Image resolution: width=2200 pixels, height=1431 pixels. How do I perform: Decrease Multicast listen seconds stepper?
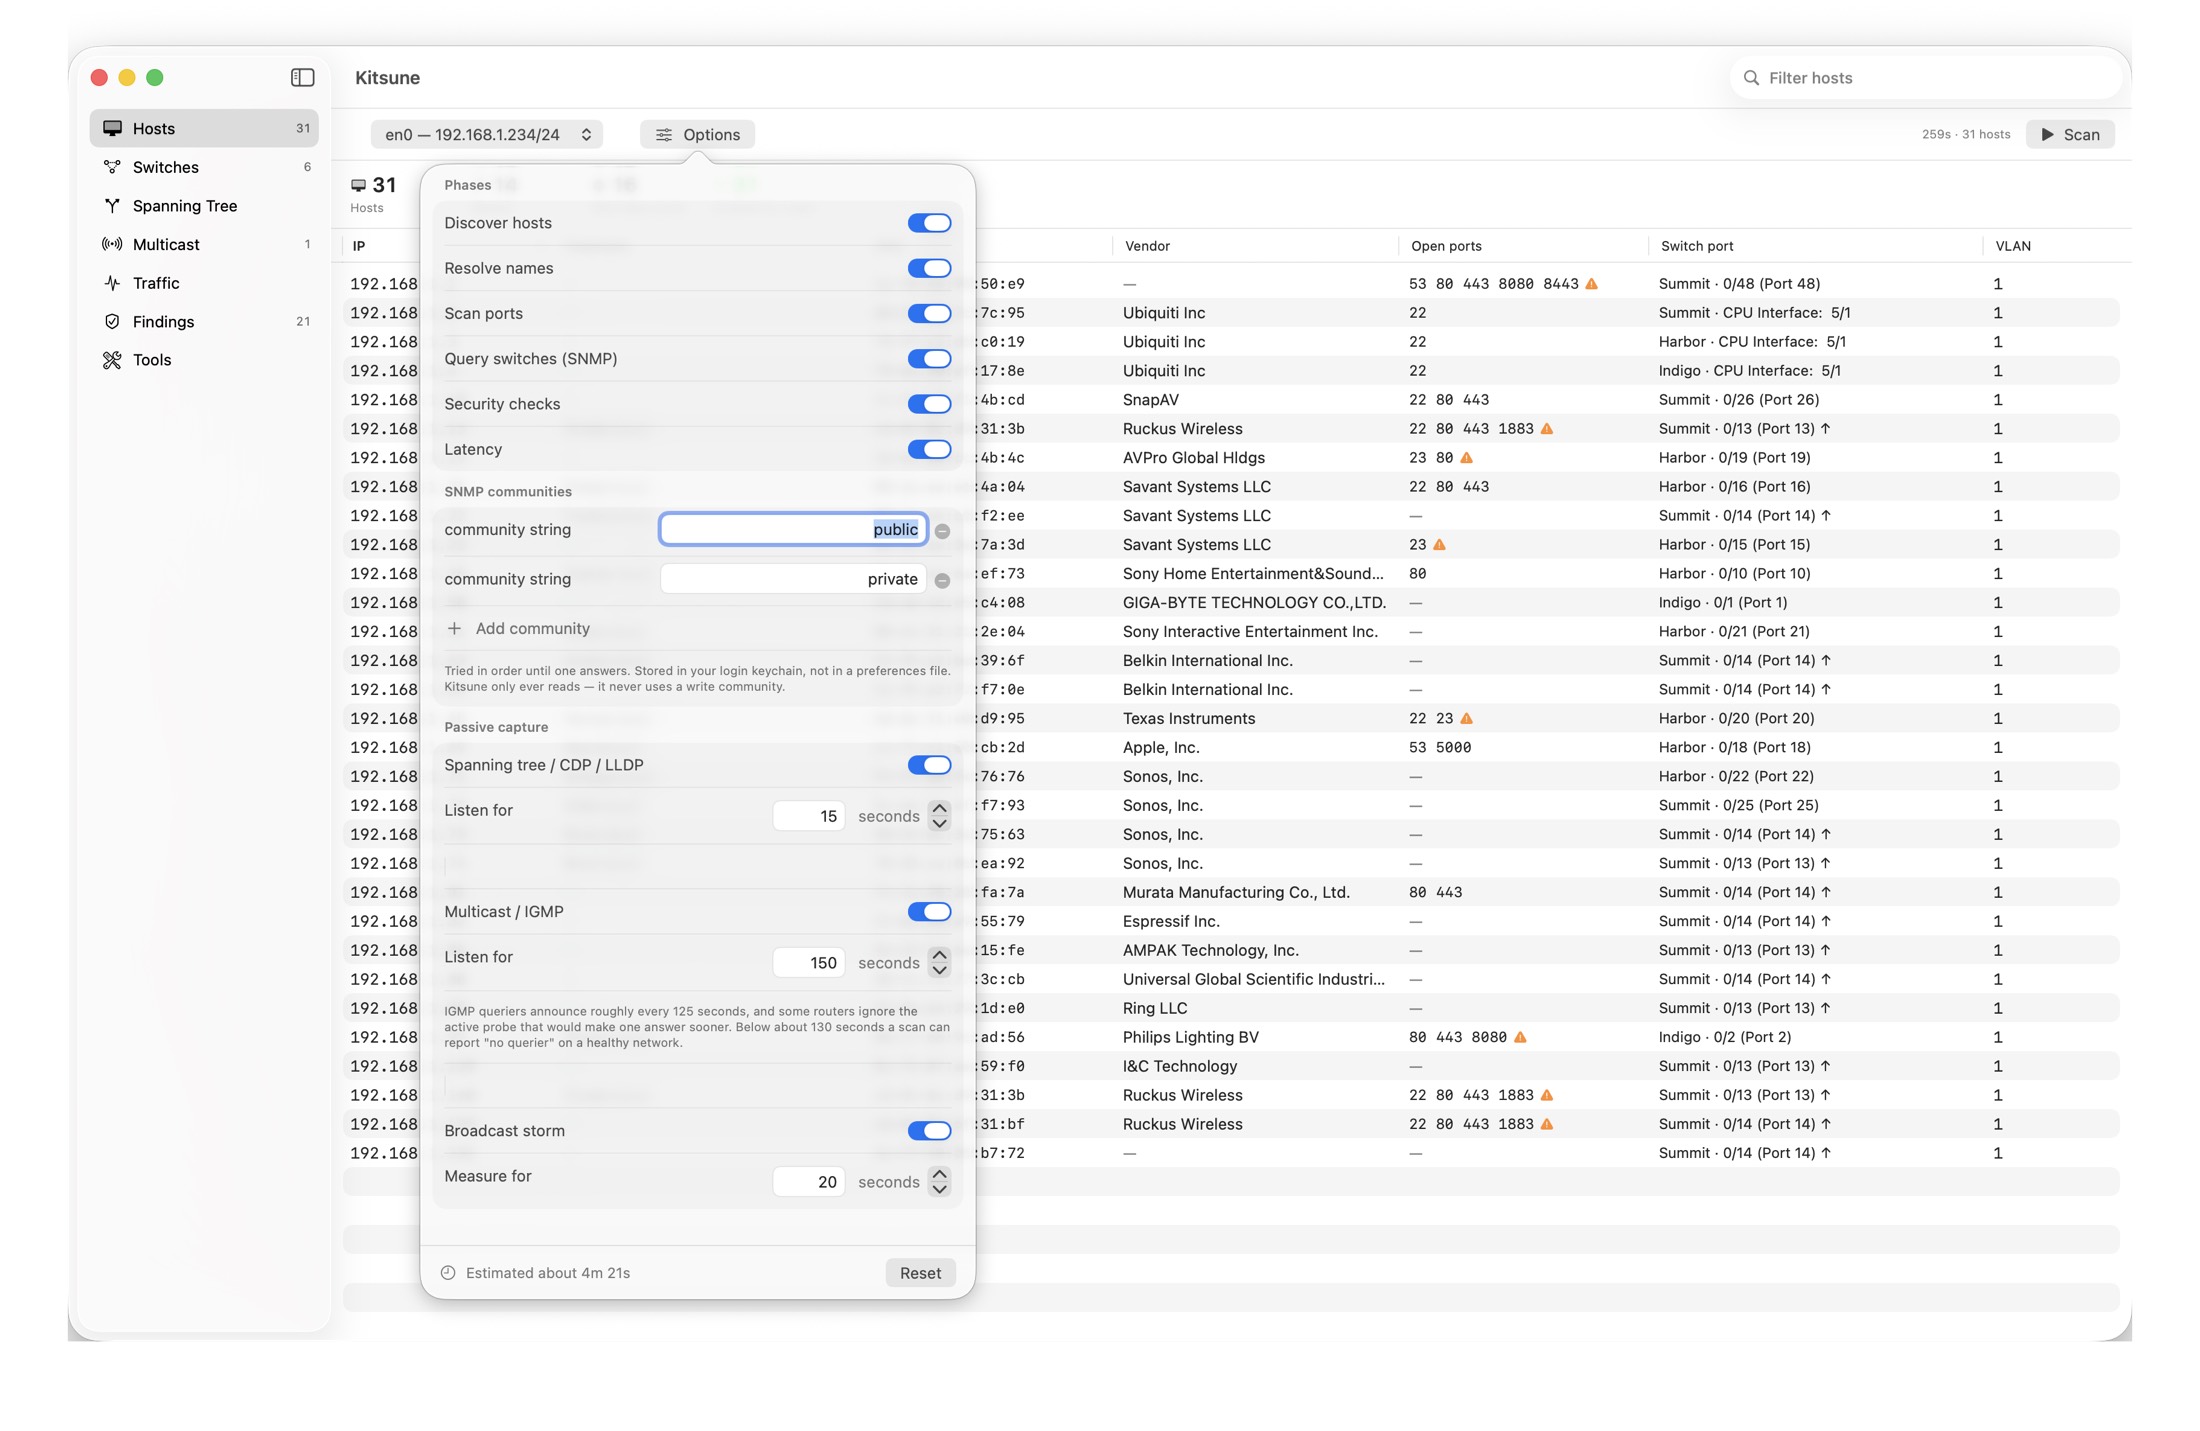(939, 970)
